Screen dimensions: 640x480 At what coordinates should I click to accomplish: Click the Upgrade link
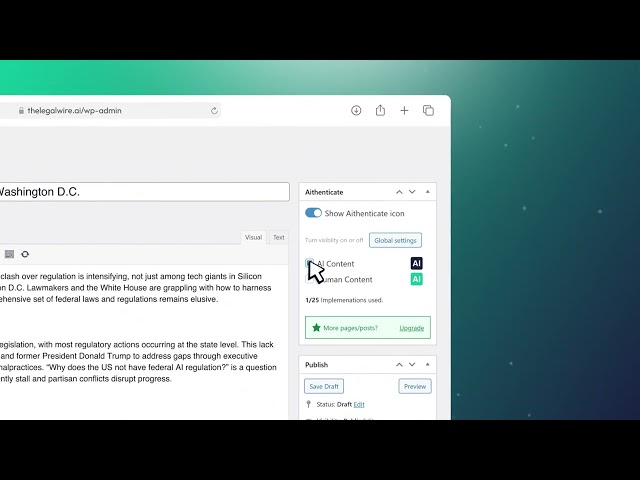411,328
